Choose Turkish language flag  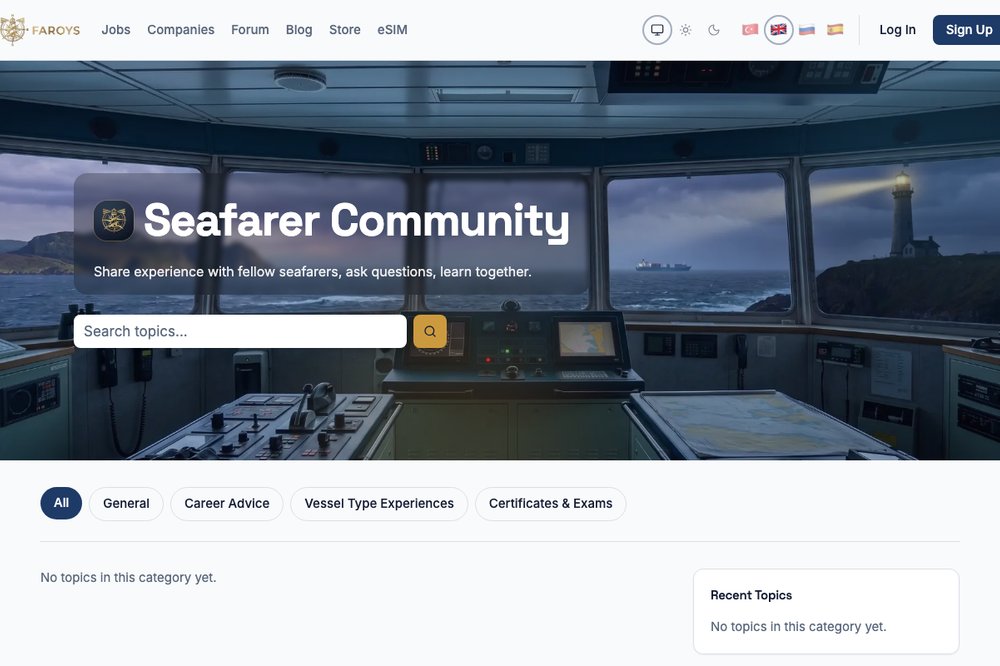click(750, 29)
